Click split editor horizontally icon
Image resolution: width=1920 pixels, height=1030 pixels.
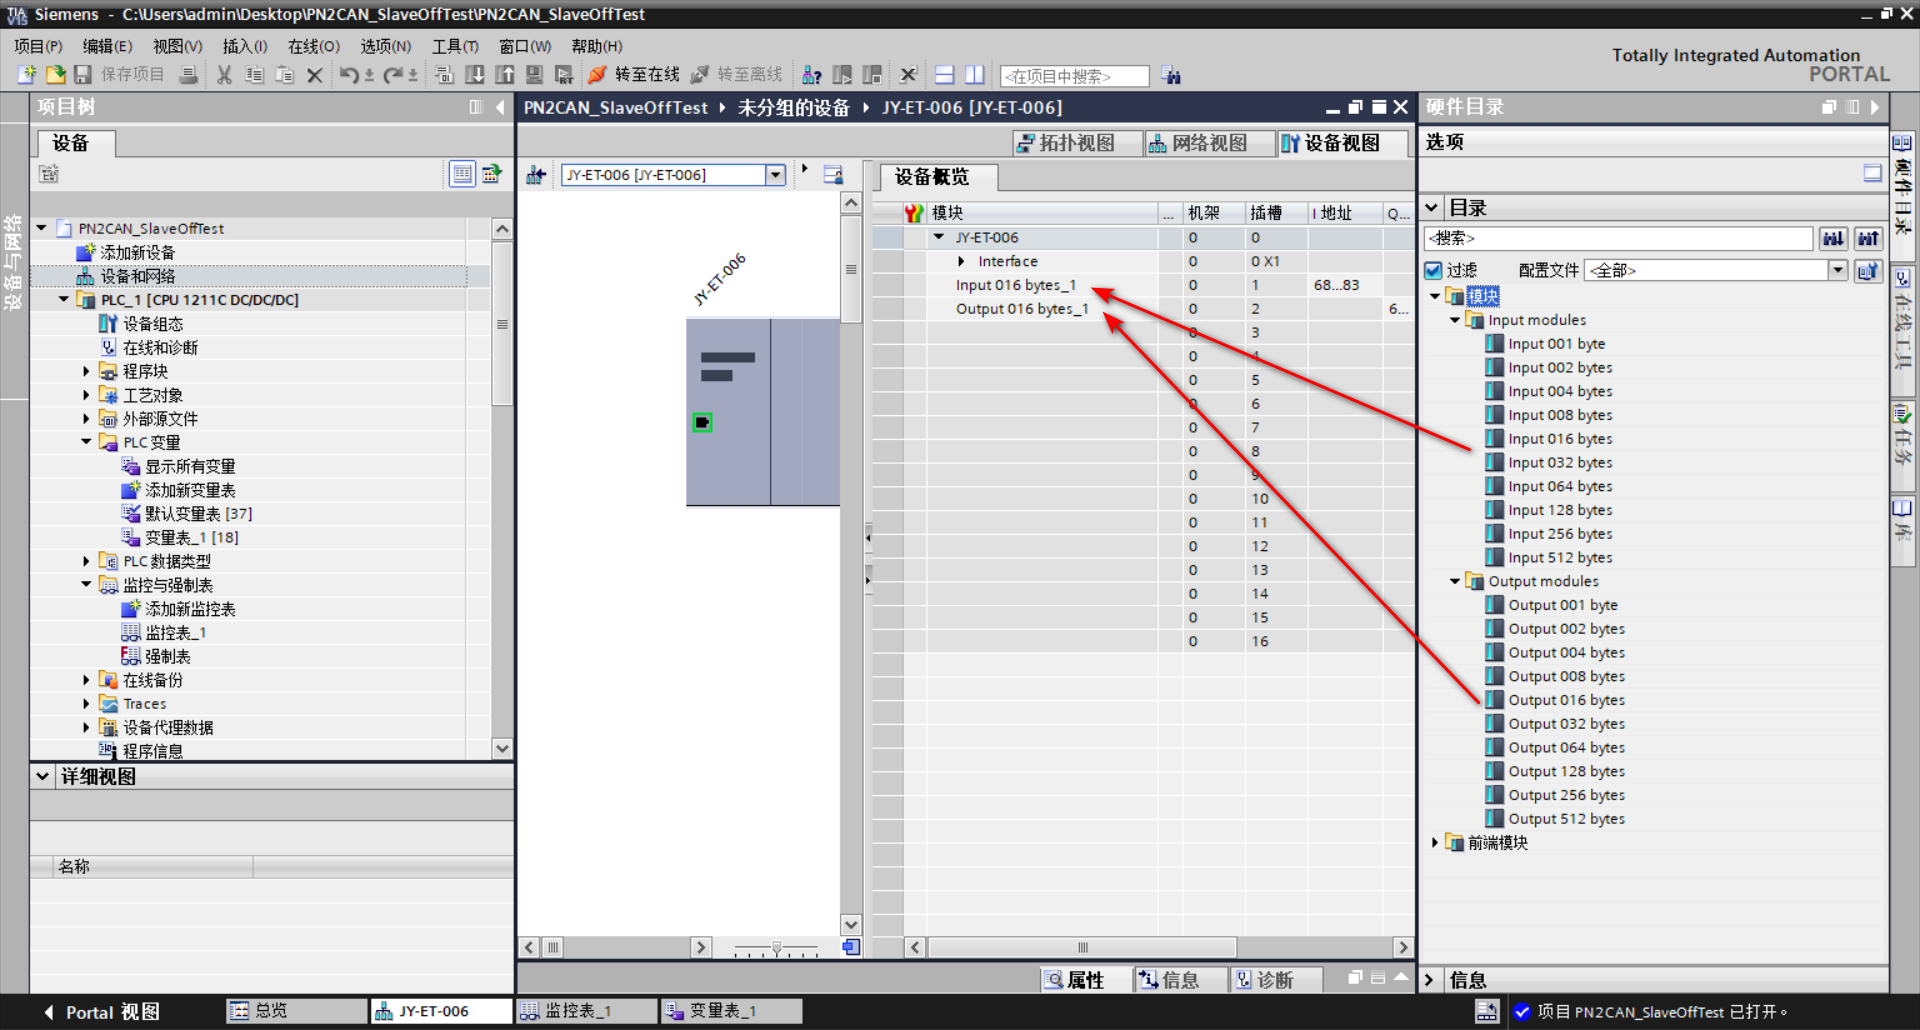[x=944, y=75]
